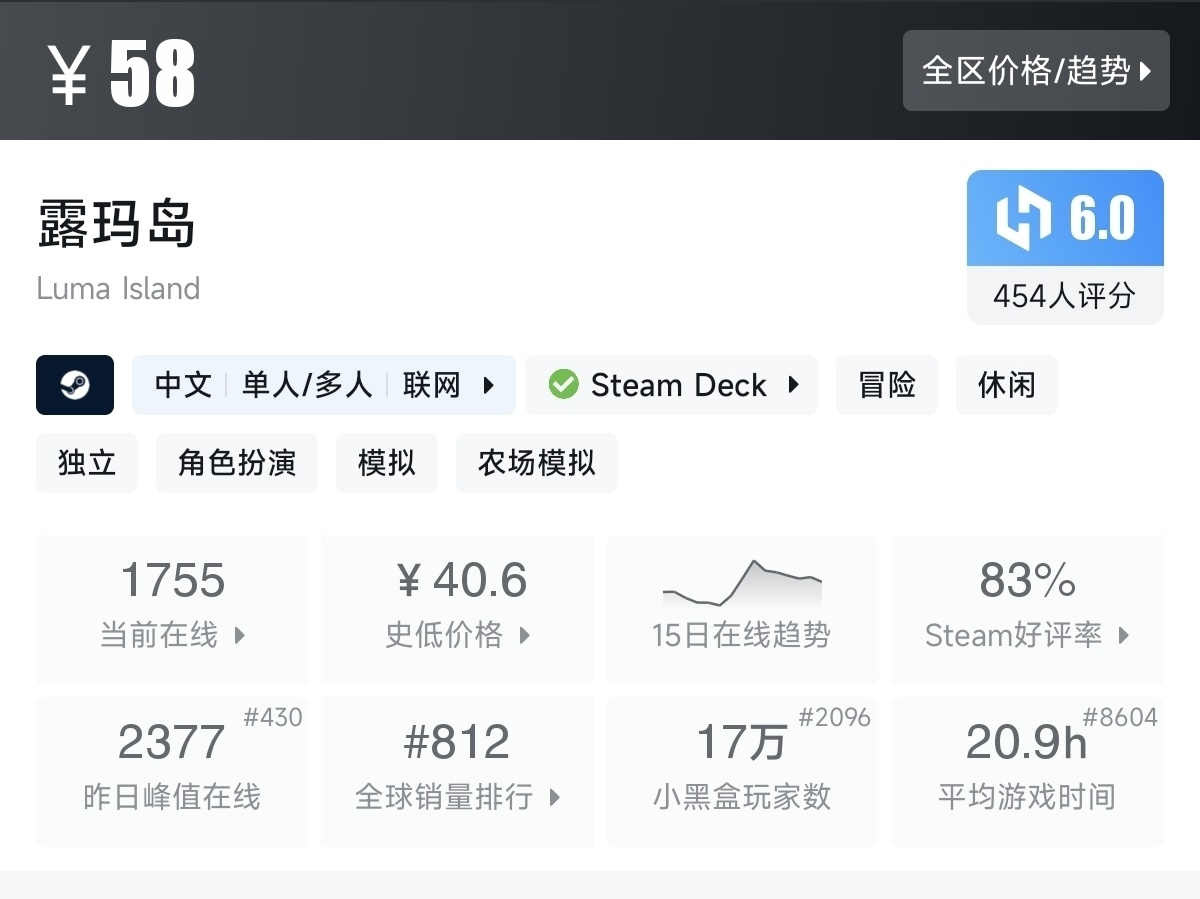This screenshot has width=1200, height=899.
Task: Expand 史低价格 lowest price arrow
Action: pos(525,635)
